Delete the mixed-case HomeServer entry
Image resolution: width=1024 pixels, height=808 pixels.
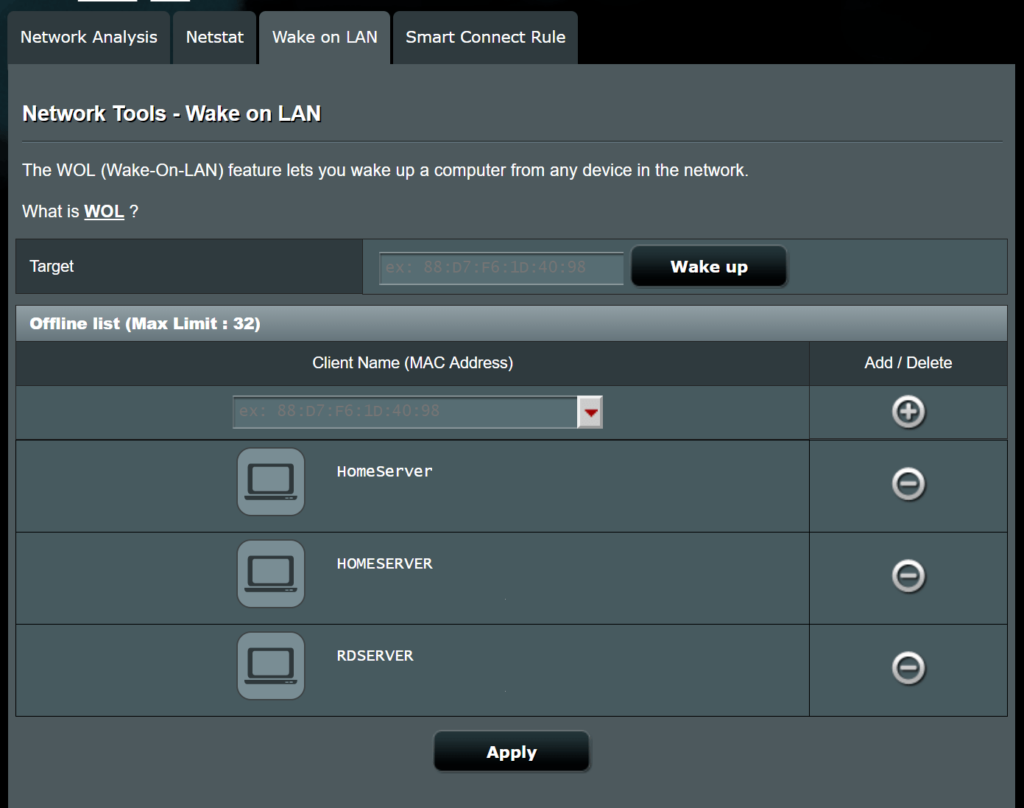[908, 484]
